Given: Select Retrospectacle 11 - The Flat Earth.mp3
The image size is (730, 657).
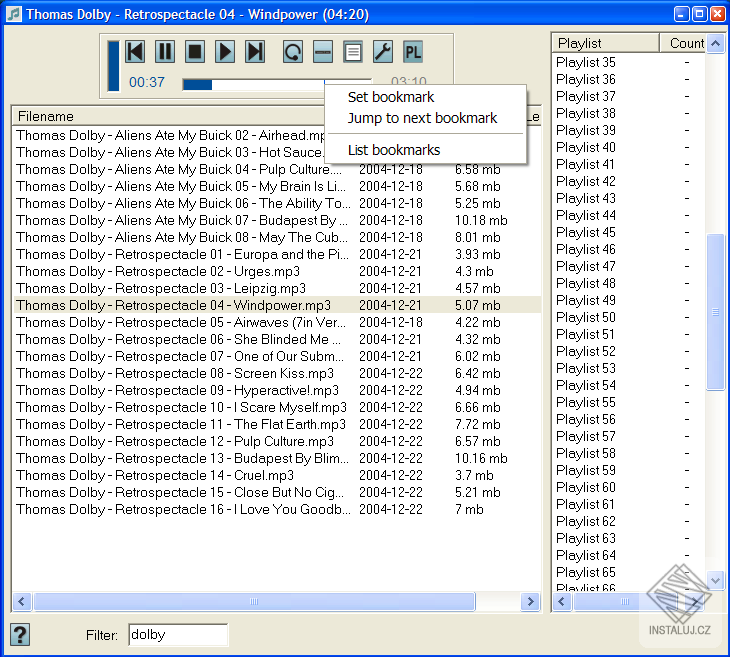Looking at the screenshot, I should tap(277, 424).
